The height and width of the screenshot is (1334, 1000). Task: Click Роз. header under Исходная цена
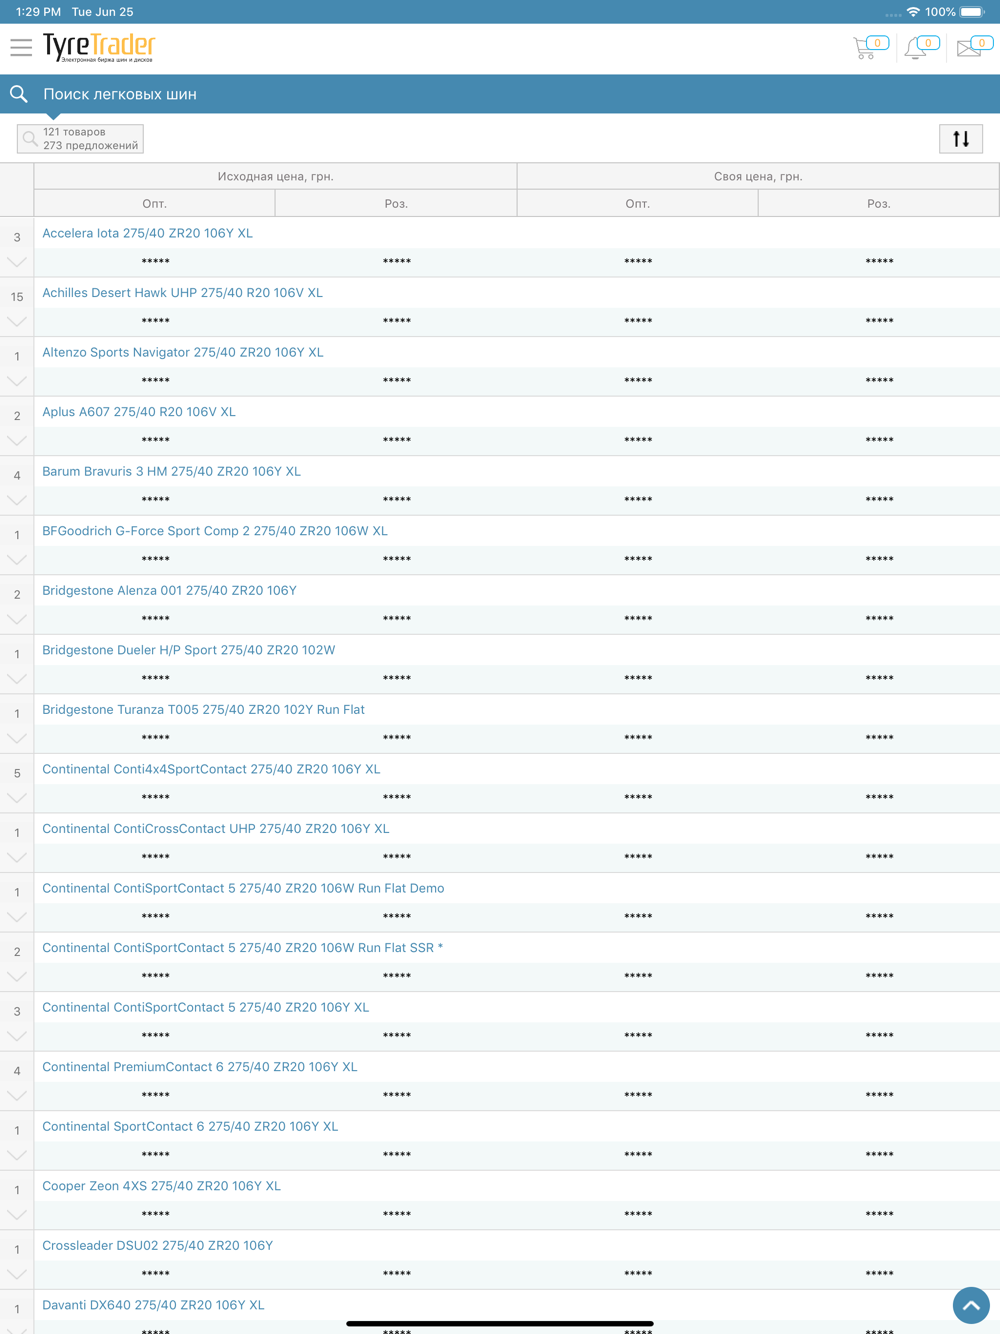click(x=396, y=203)
